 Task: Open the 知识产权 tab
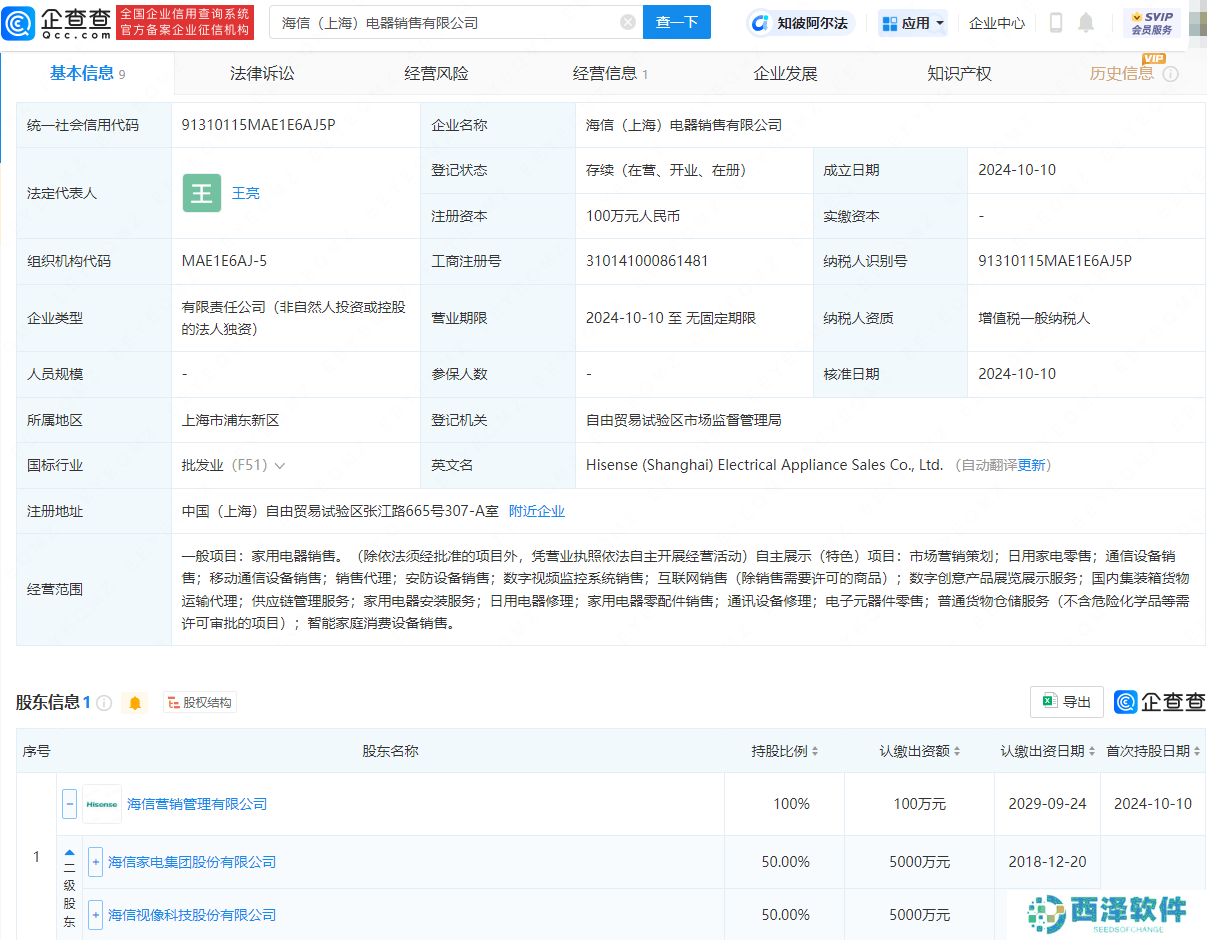[x=959, y=73]
